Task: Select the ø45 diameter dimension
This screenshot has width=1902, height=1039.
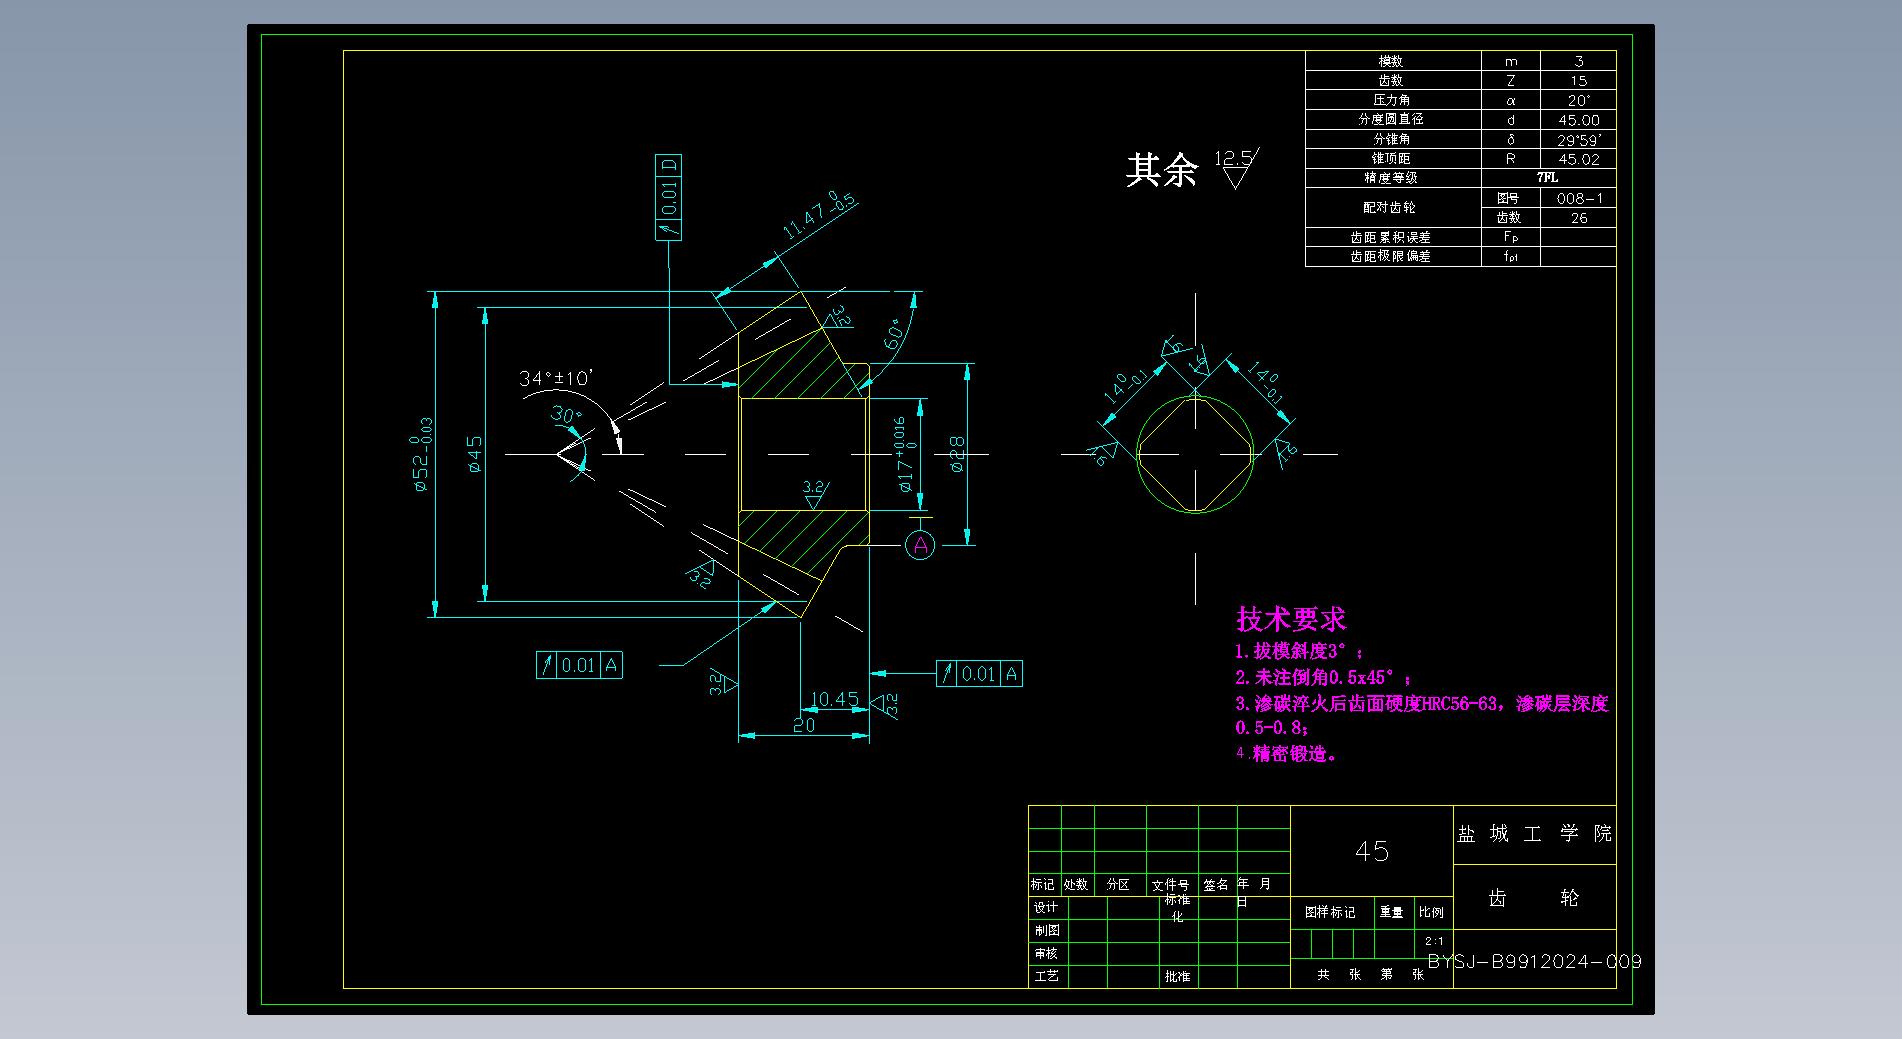Action: [474, 455]
